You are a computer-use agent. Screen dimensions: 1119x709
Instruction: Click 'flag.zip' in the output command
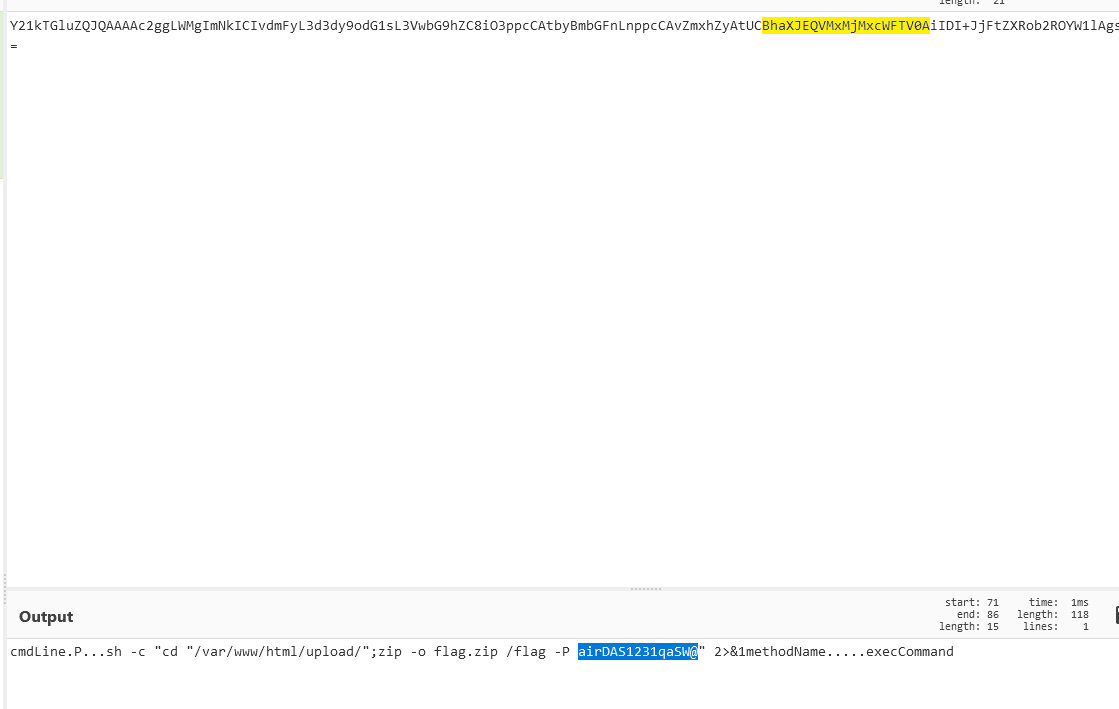click(466, 651)
